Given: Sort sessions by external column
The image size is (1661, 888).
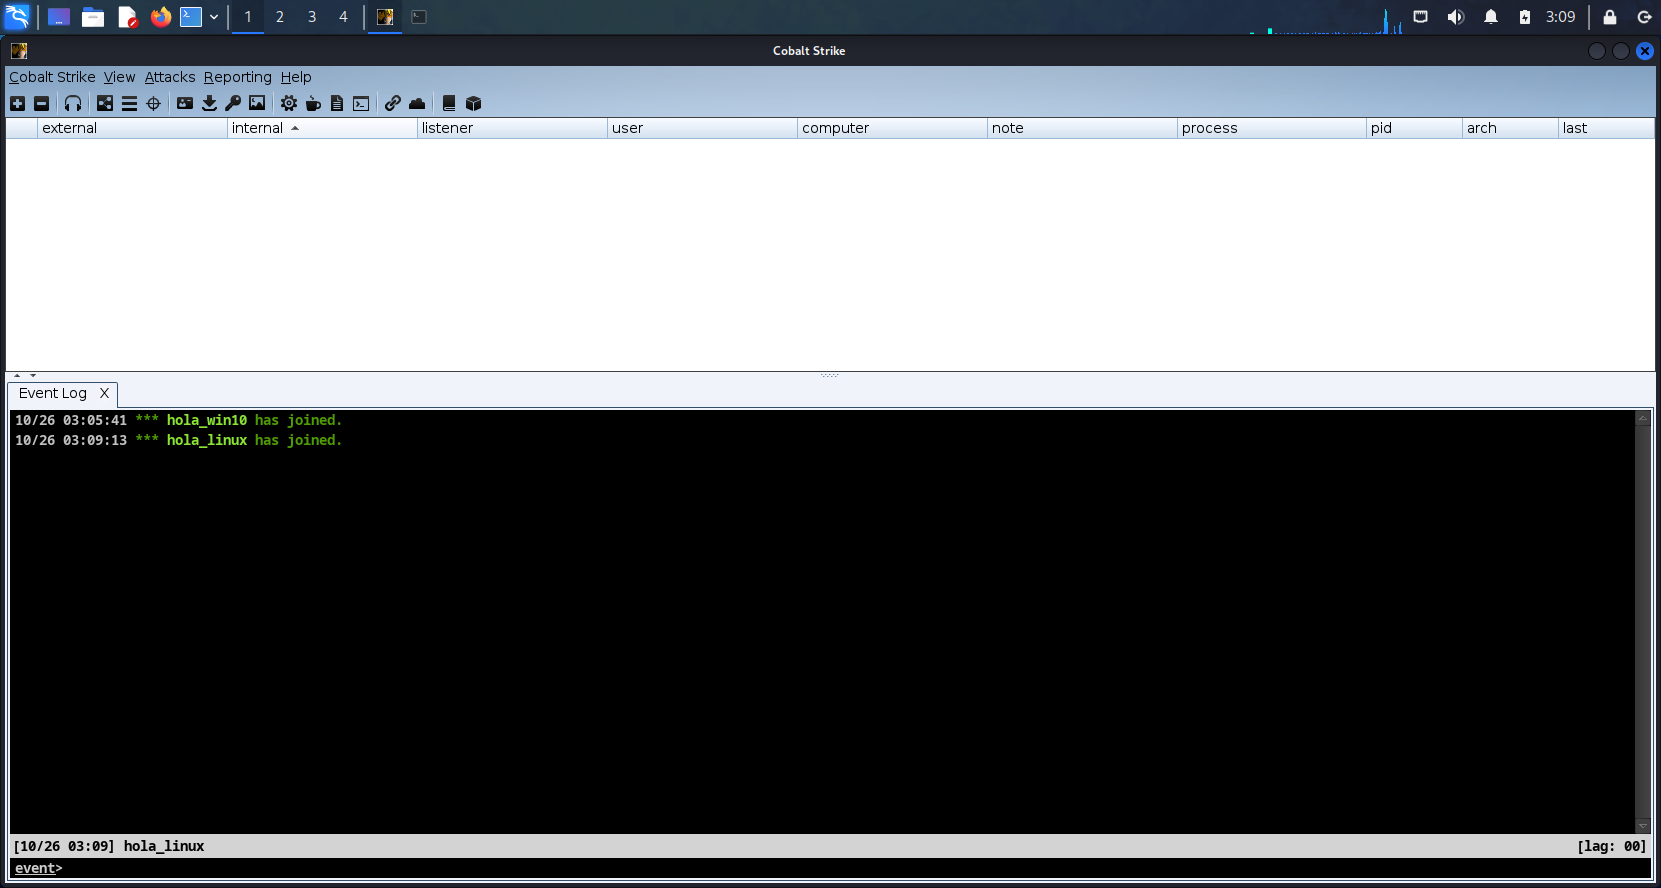Looking at the screenshot, I should coord(132,128).
